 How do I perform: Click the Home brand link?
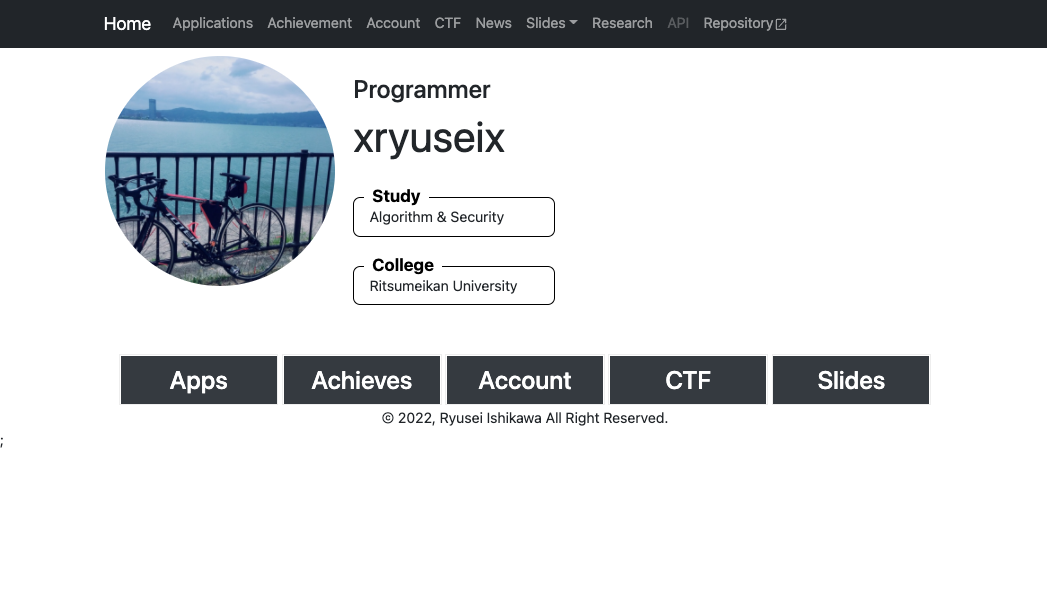127,23
